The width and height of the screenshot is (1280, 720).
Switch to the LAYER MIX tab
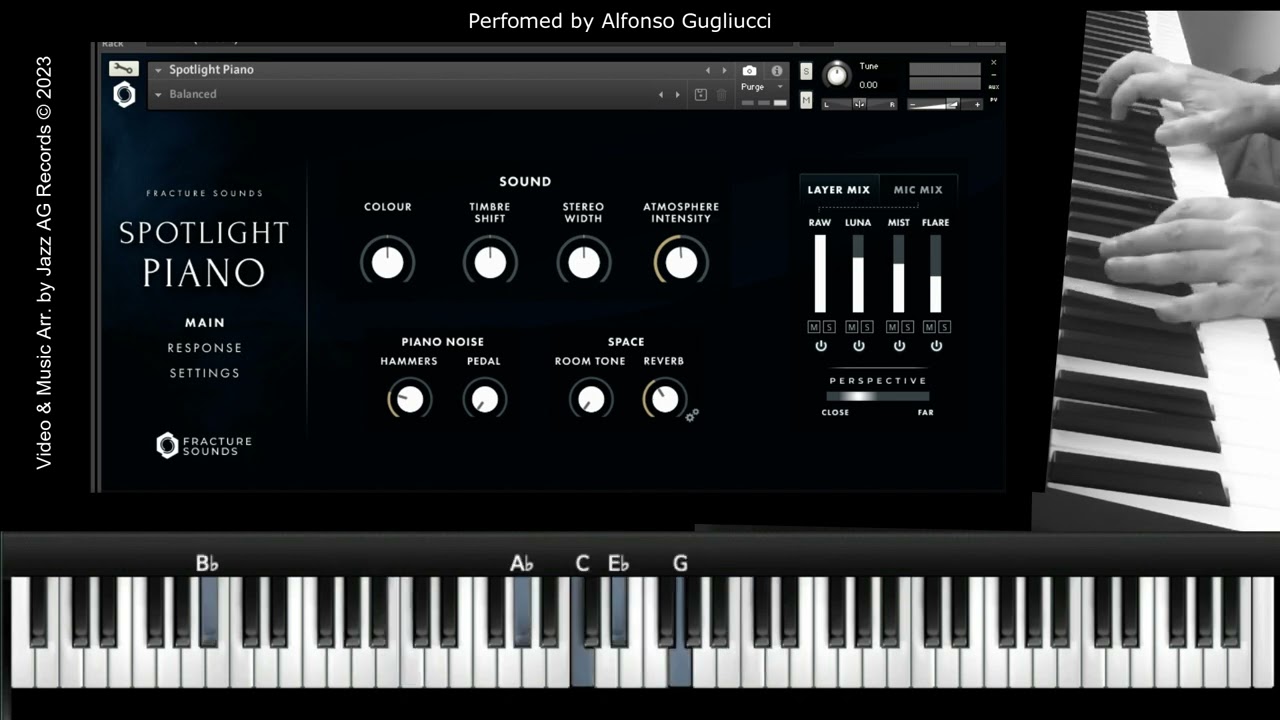pos(839,190)
